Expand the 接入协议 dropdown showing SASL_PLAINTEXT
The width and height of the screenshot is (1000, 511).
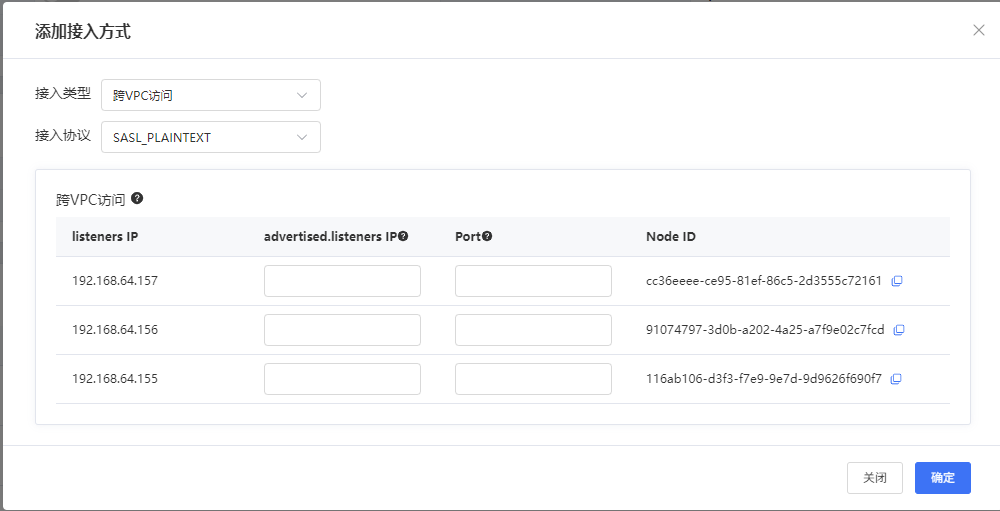tap(211, 137)
